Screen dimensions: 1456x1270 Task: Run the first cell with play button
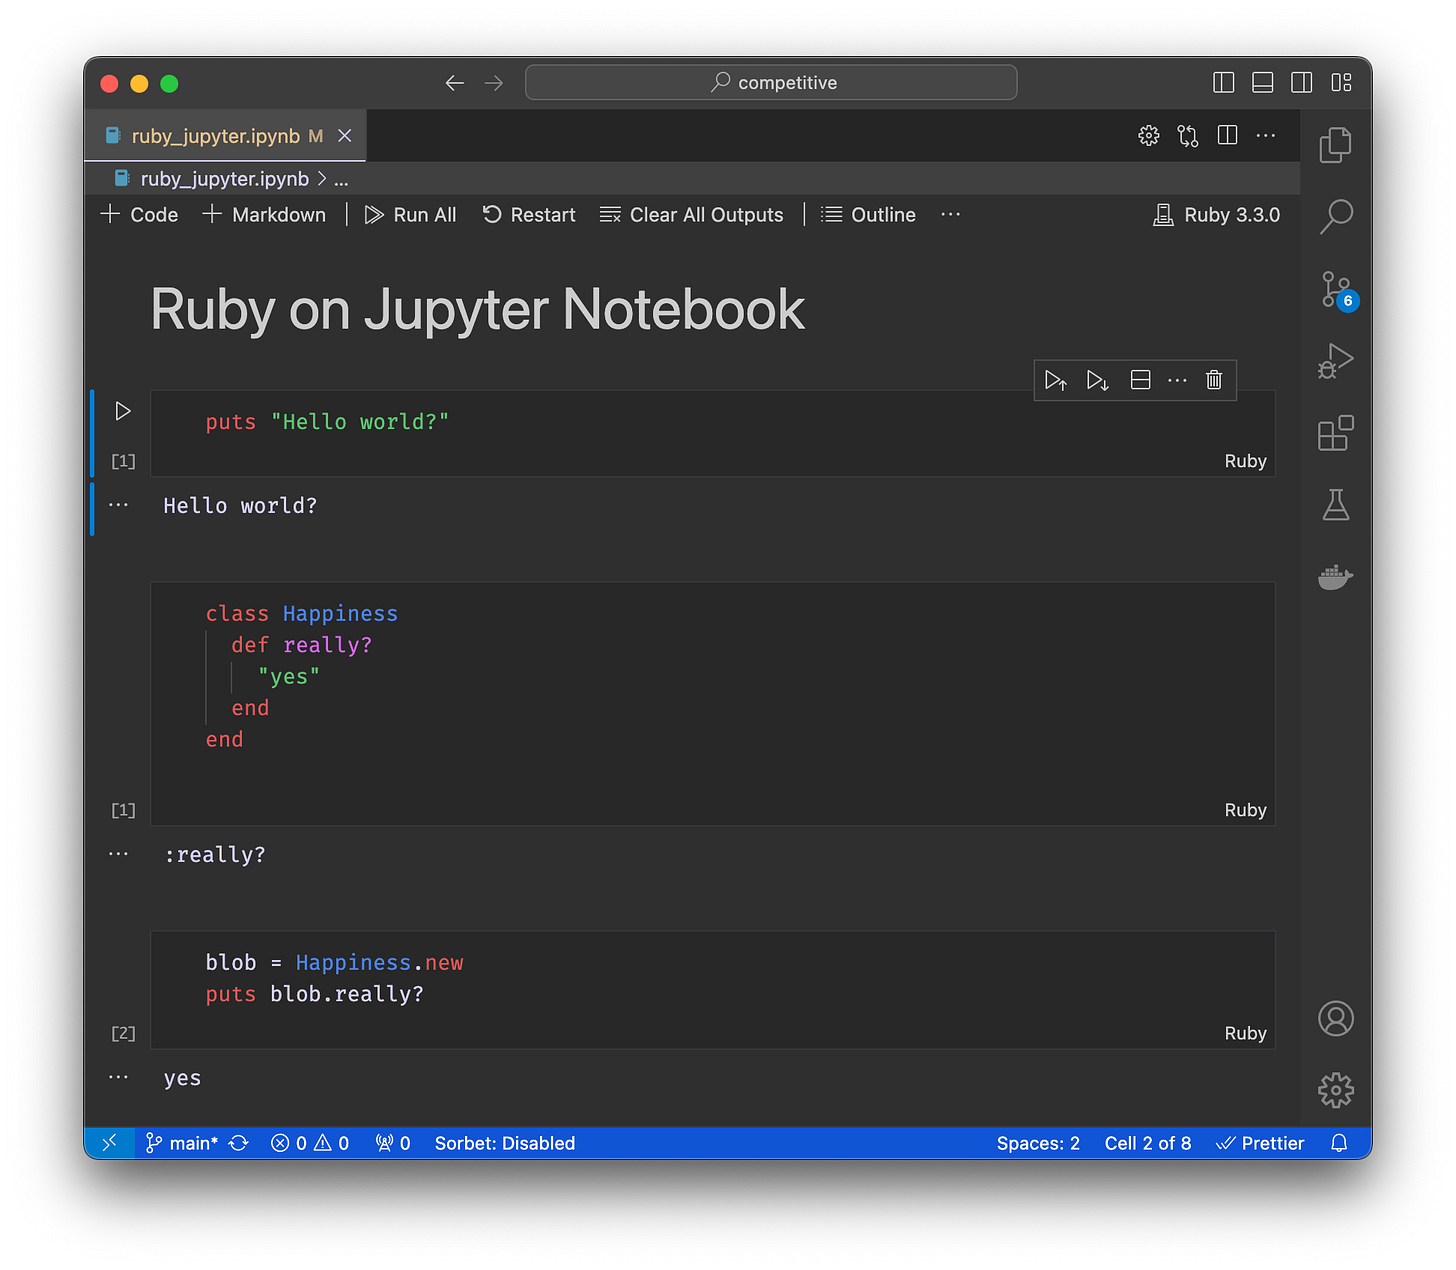point(123,411)
